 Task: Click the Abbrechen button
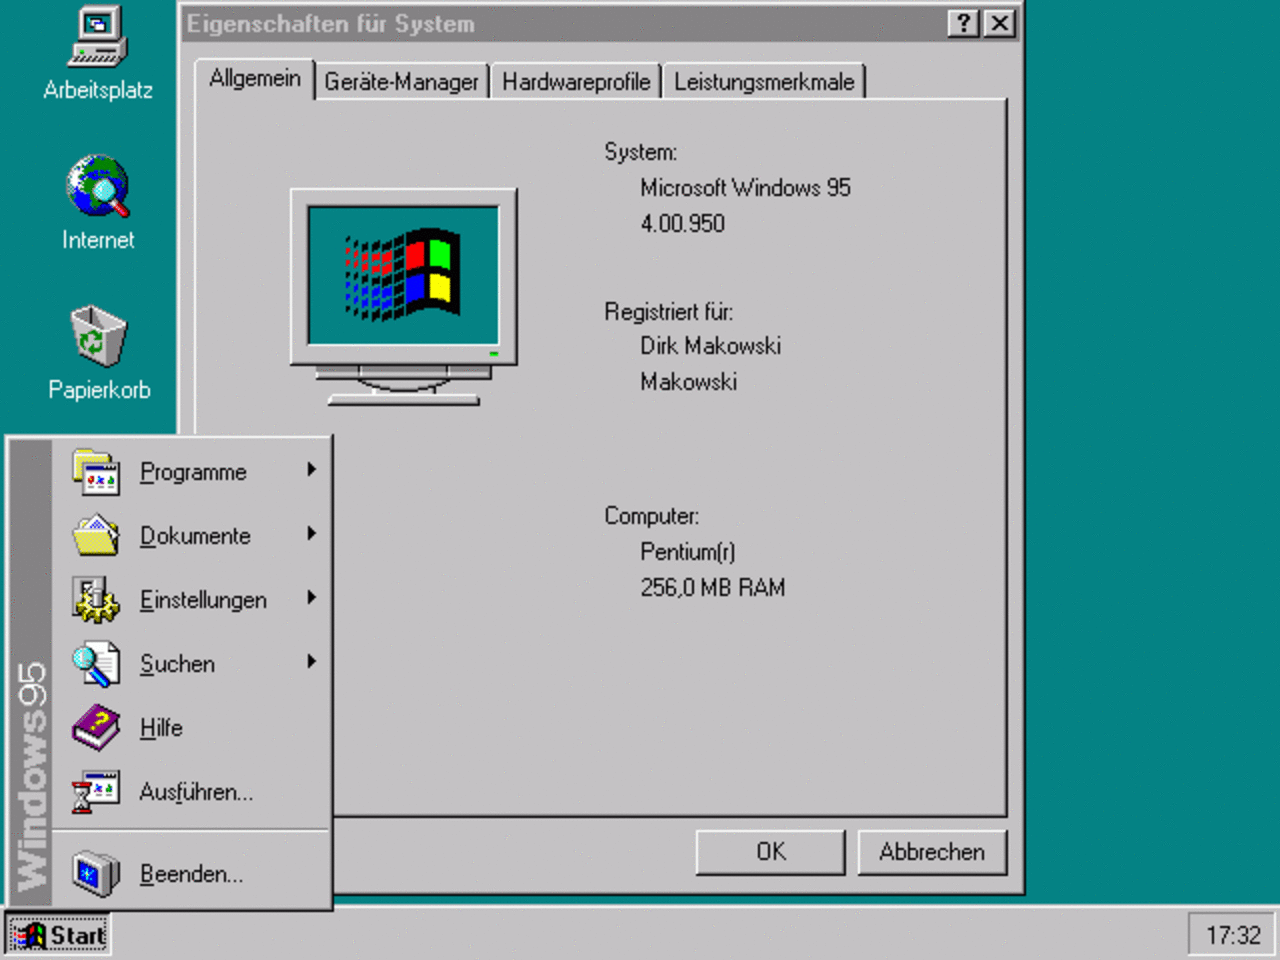(x=932, y=852)
